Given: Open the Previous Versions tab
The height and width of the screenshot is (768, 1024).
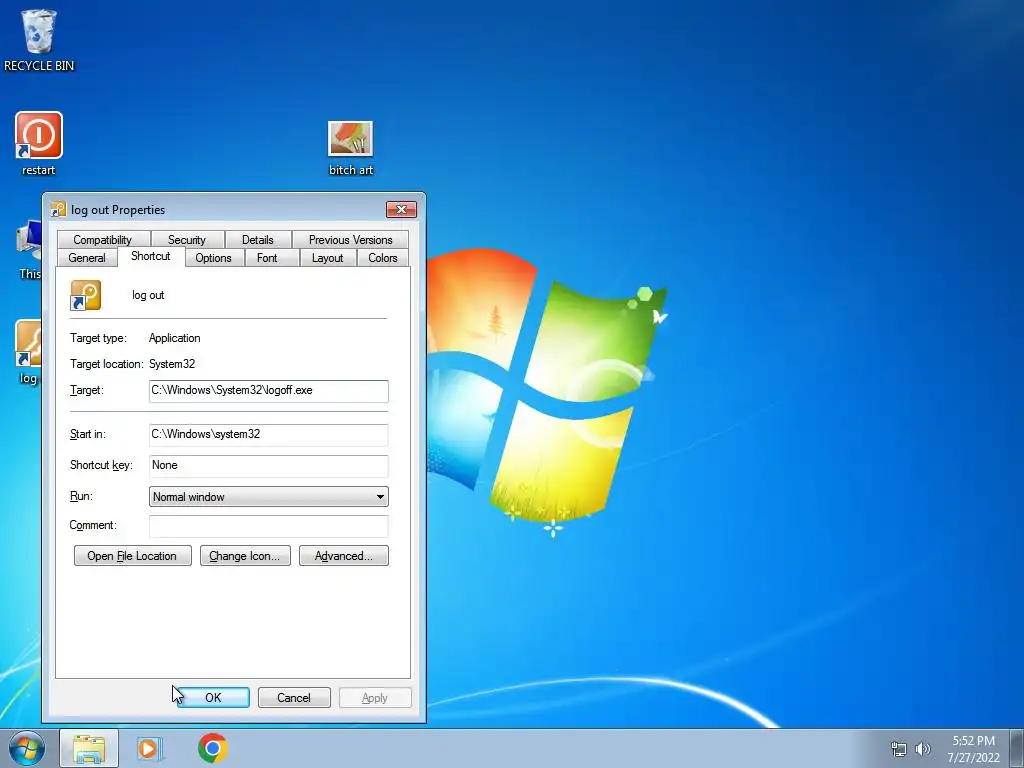Looking at the screenshot, I should [350, 240].
